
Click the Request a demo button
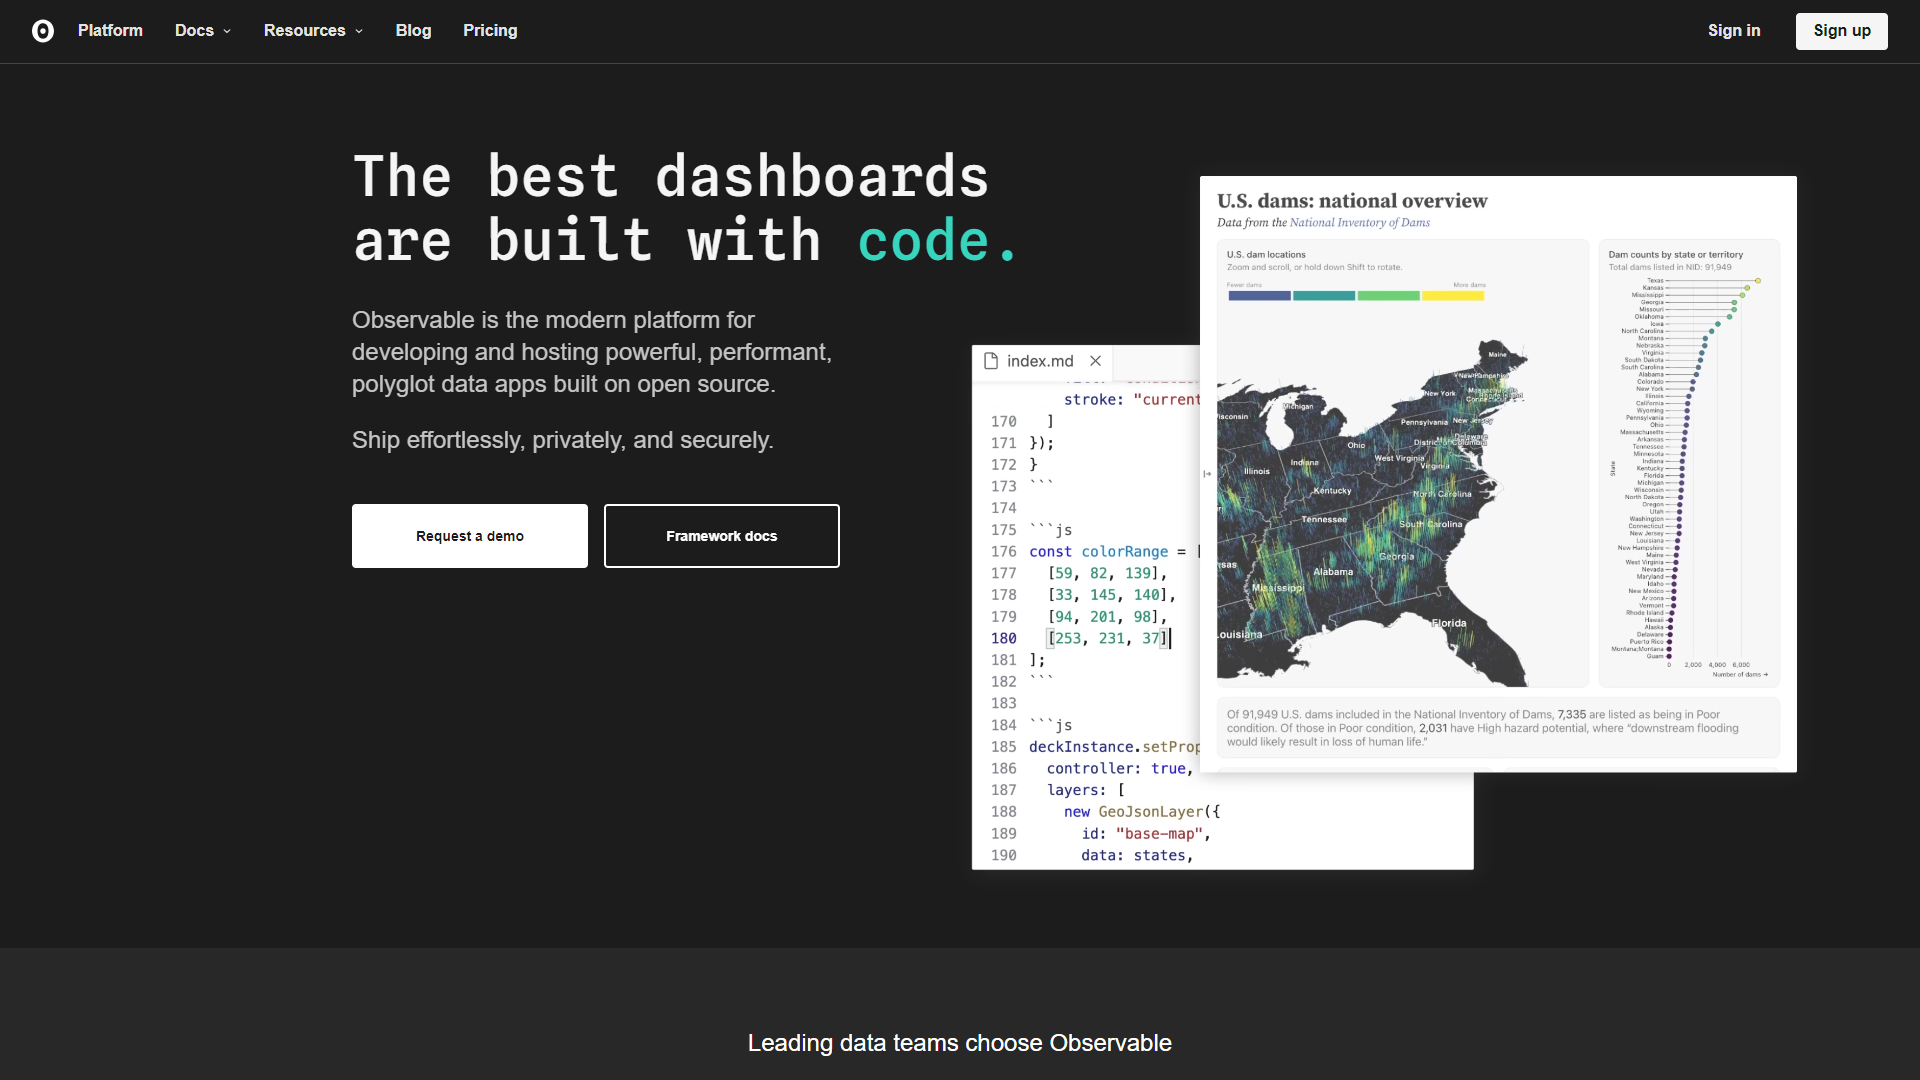469,536
